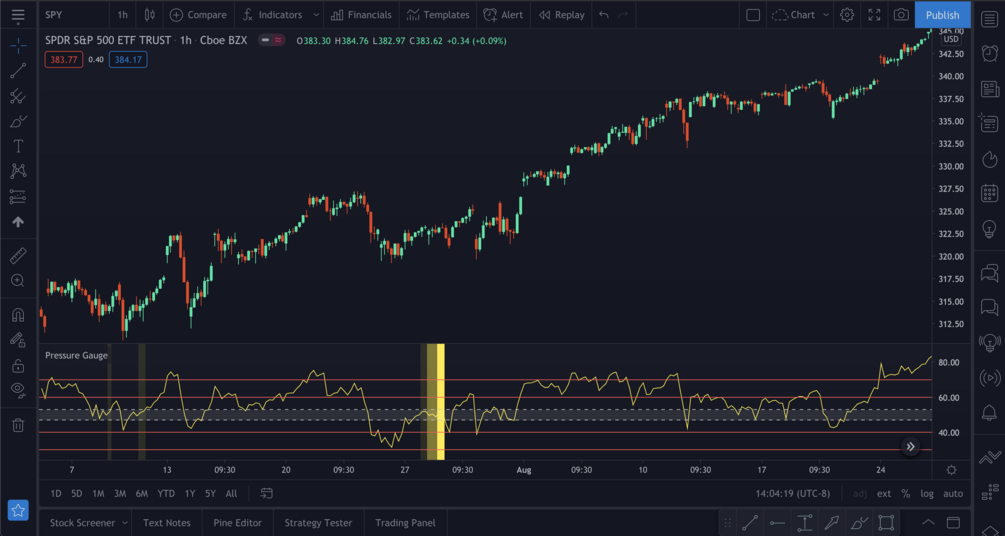Viewport: 1005px width, 536px height.
Task: Click the scroll to latest bar arrows
Action: 910,446
